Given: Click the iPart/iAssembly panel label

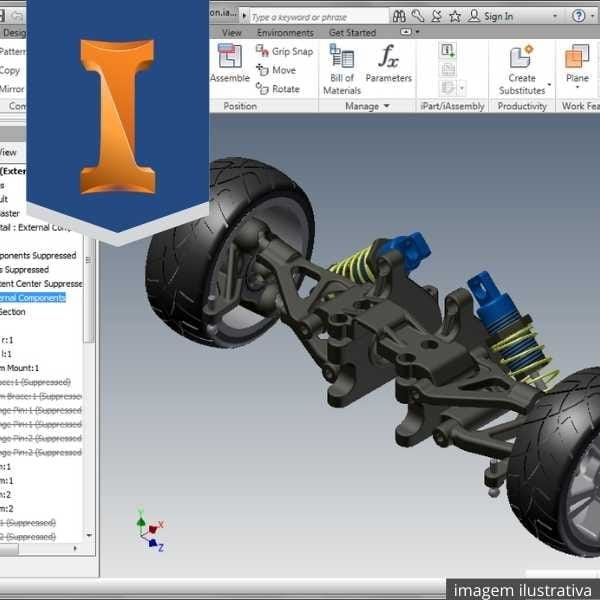Looking at the screenshot, I should [452, 106].
